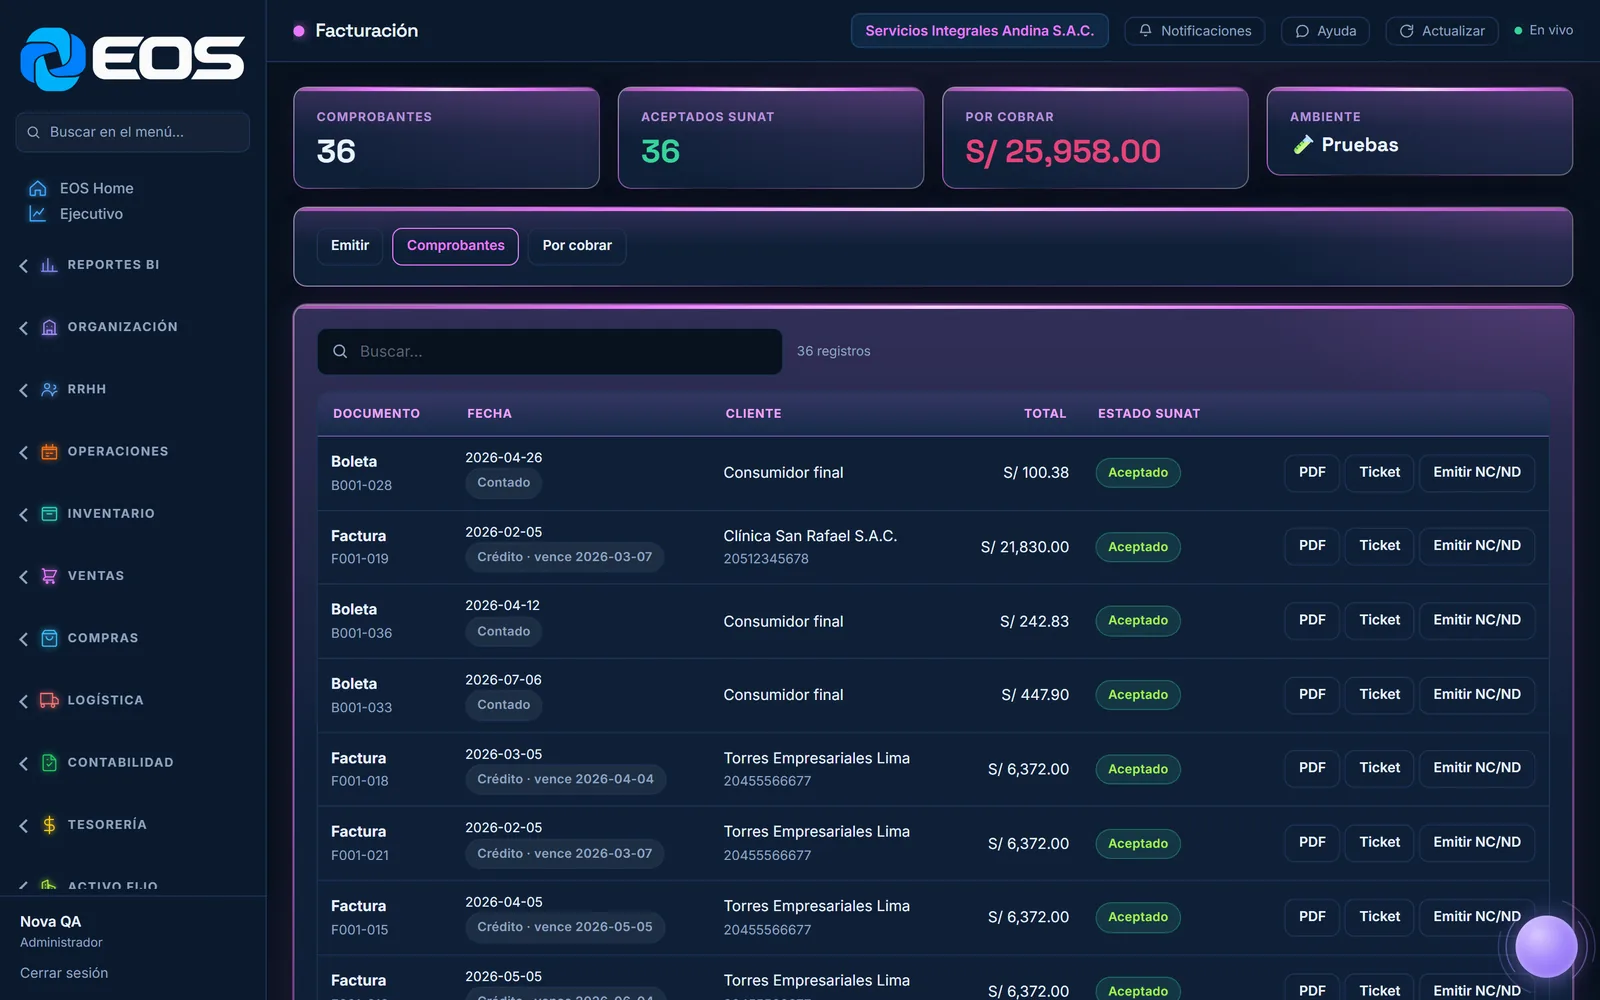Expand the Ventas section chevron
Image resolution: width=1600 pixels, height=1000 pixels.
[x=24, y=576]
